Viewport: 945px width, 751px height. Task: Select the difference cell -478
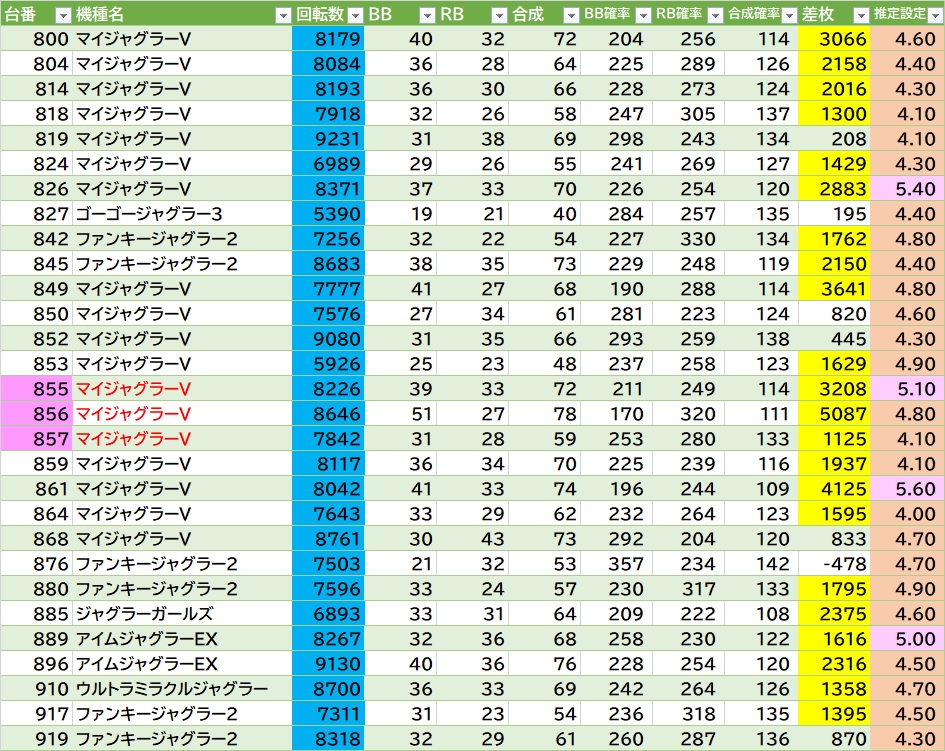click(x=834, y=564)
